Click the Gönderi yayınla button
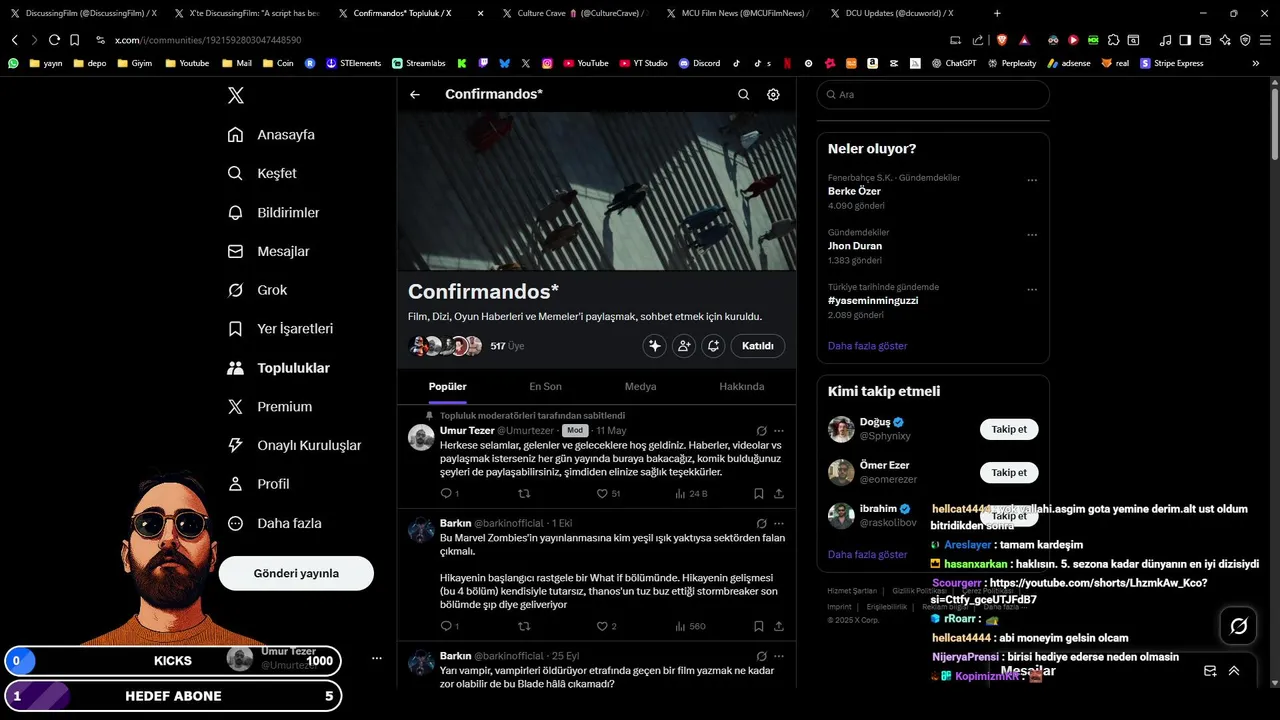Screen dimensions: 1280x720 296,573
